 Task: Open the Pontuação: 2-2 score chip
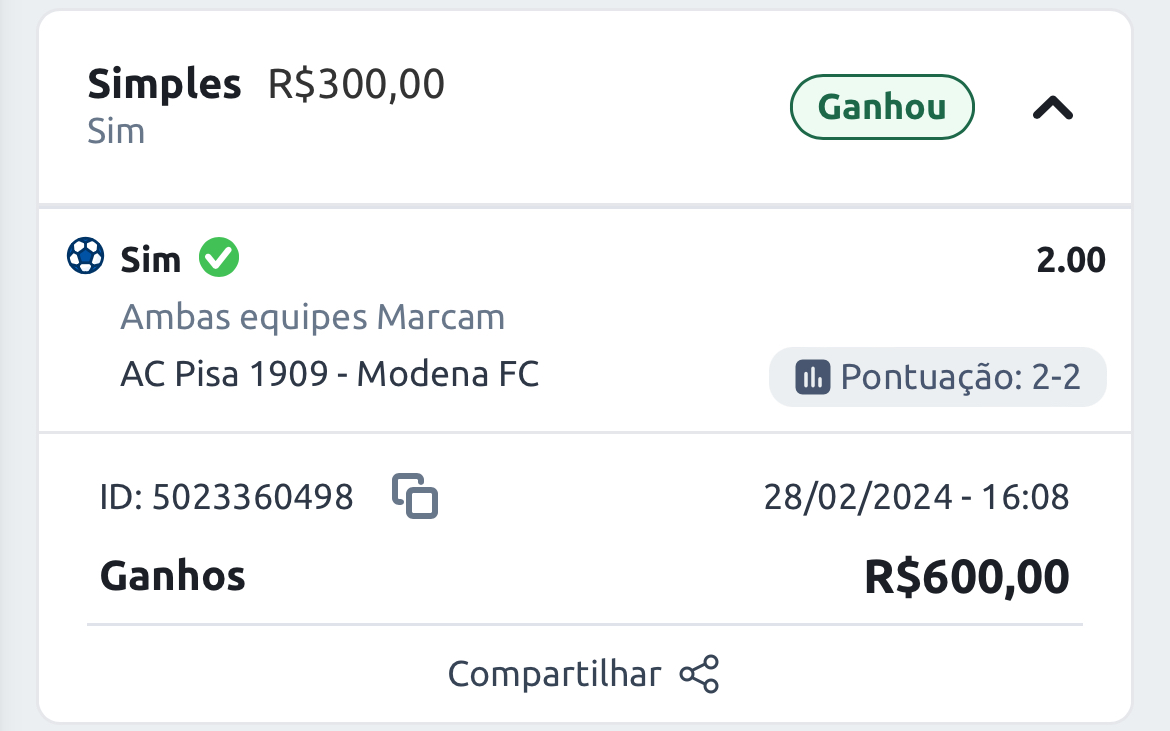click(x=937, y=377)
